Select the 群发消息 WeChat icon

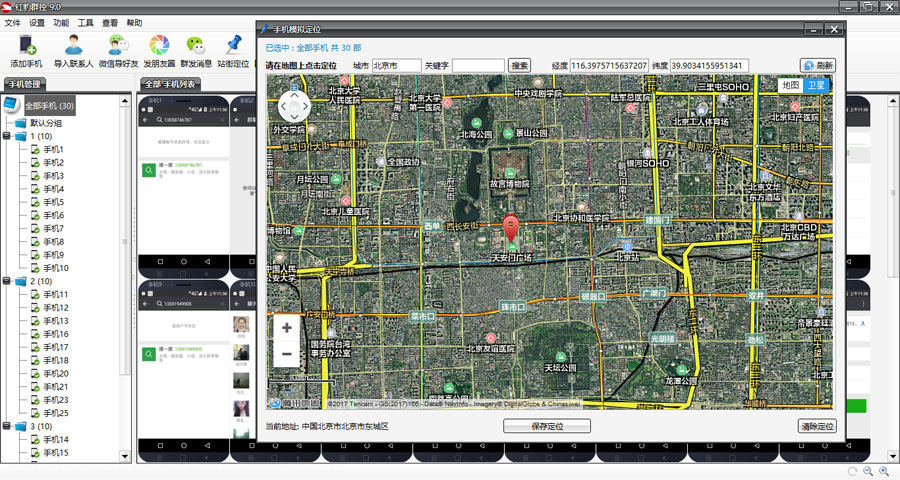[x=196, y=51]
